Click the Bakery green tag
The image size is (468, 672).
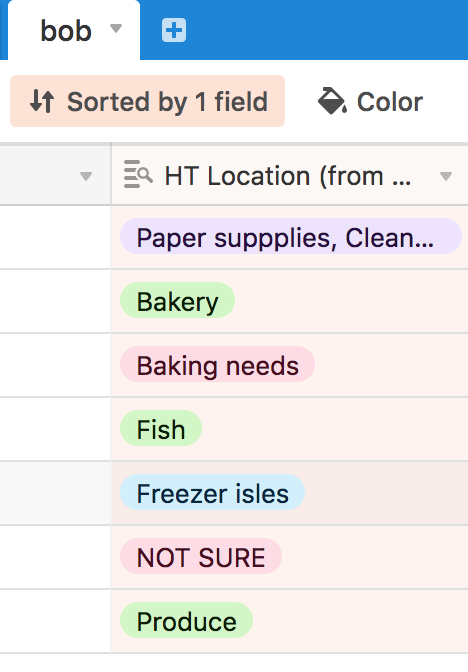(177, 300)
